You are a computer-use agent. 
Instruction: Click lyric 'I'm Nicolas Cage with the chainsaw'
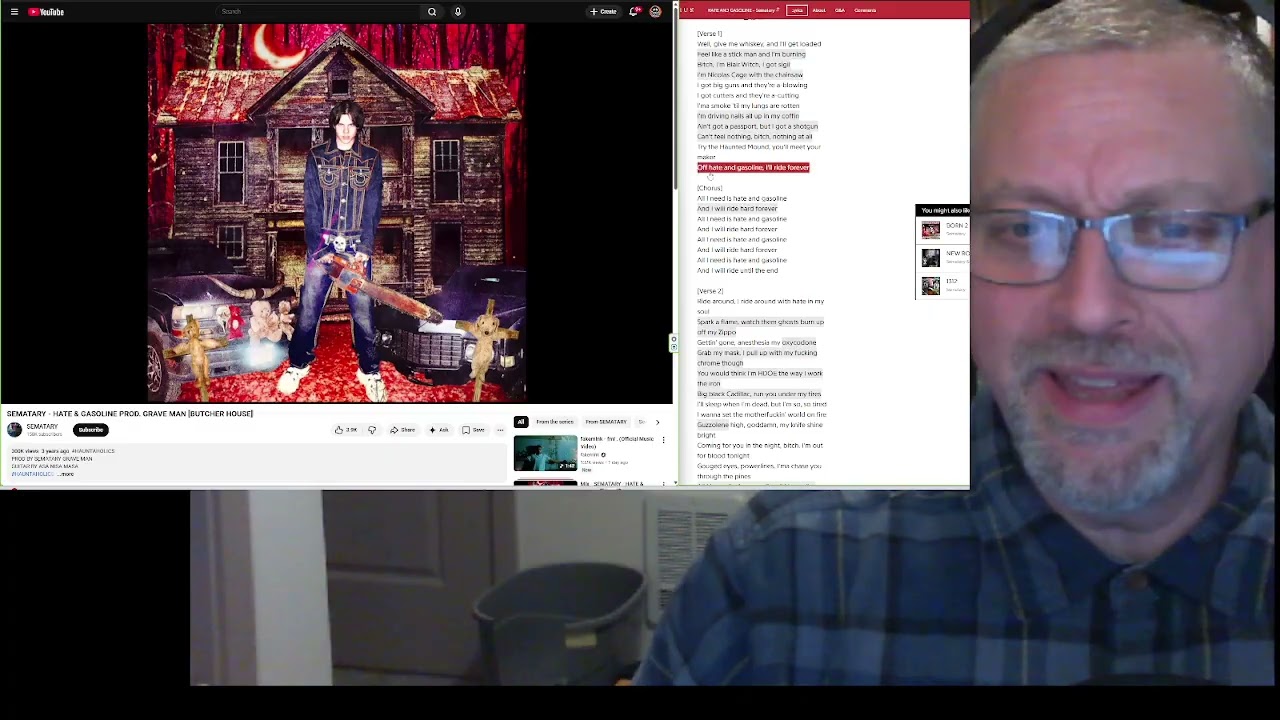pos(750,75)
